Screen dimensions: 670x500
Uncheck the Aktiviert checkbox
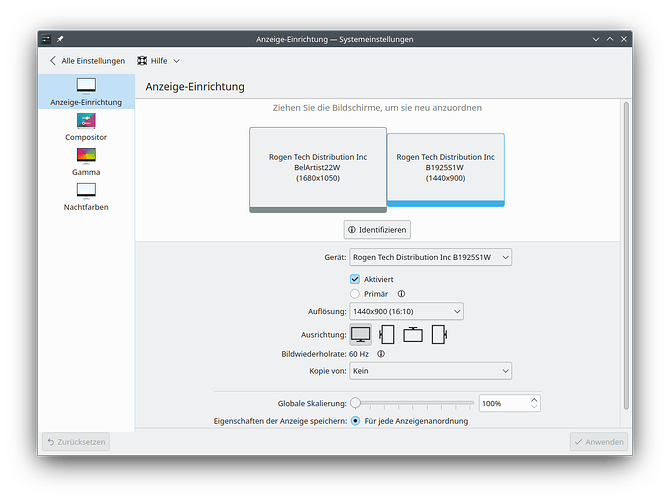(x=355, y=278)
